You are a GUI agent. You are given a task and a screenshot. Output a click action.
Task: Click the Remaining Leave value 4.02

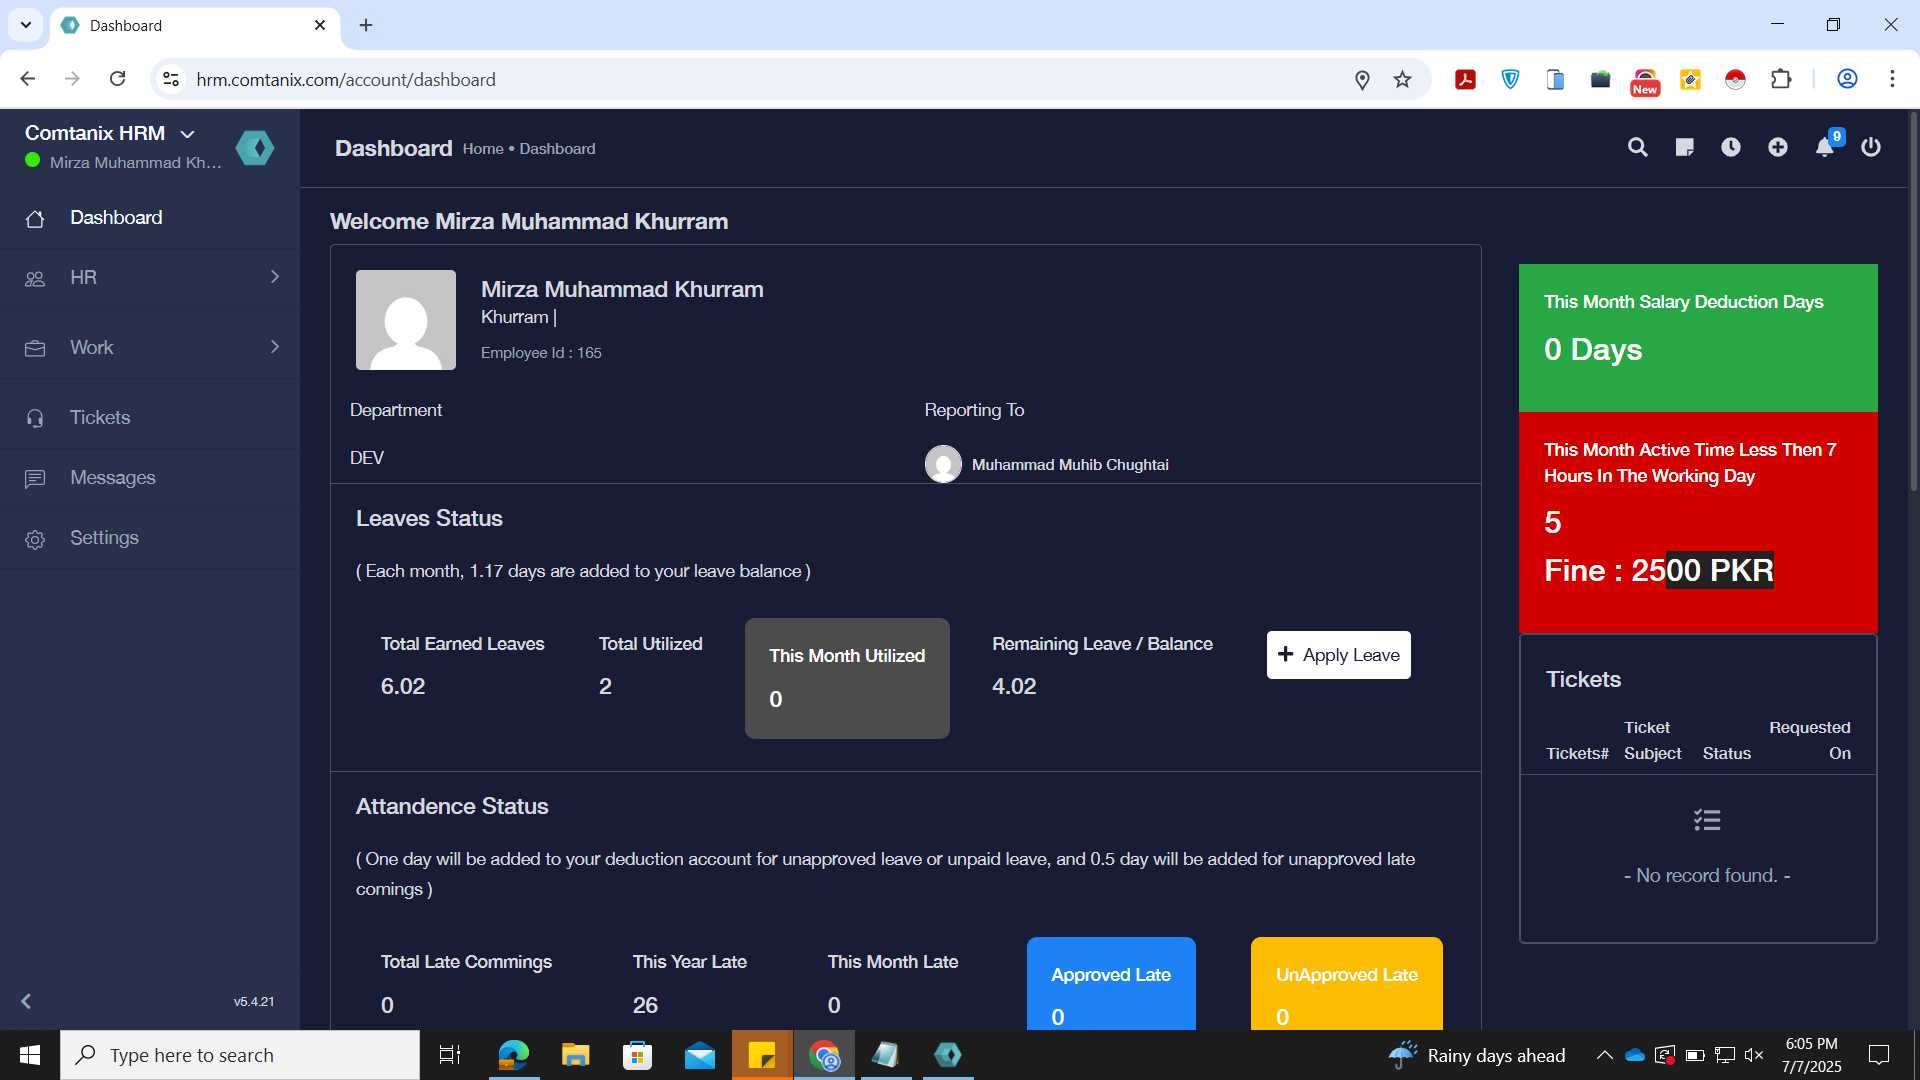pyautogui.click(x=1014, y=687)
